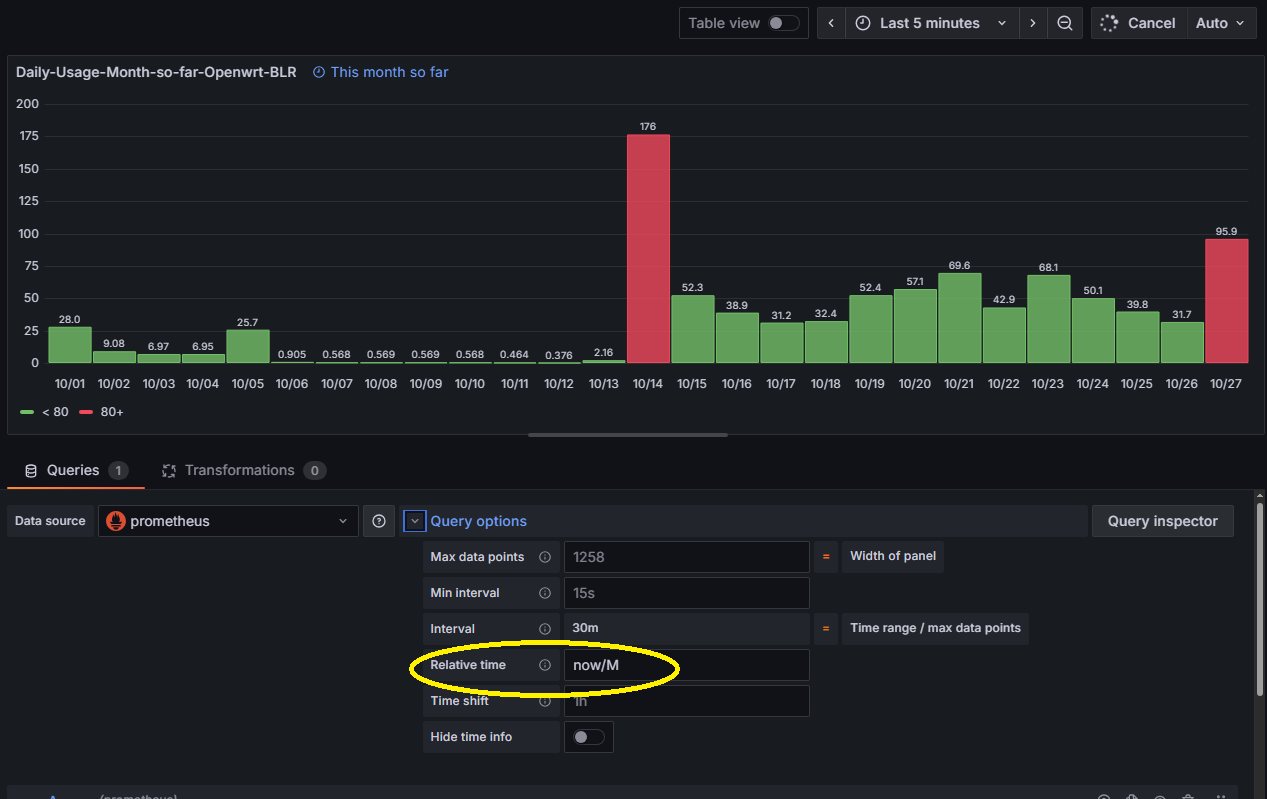Click the Query options label
The image size is (1267, 799).
point(478,521)
